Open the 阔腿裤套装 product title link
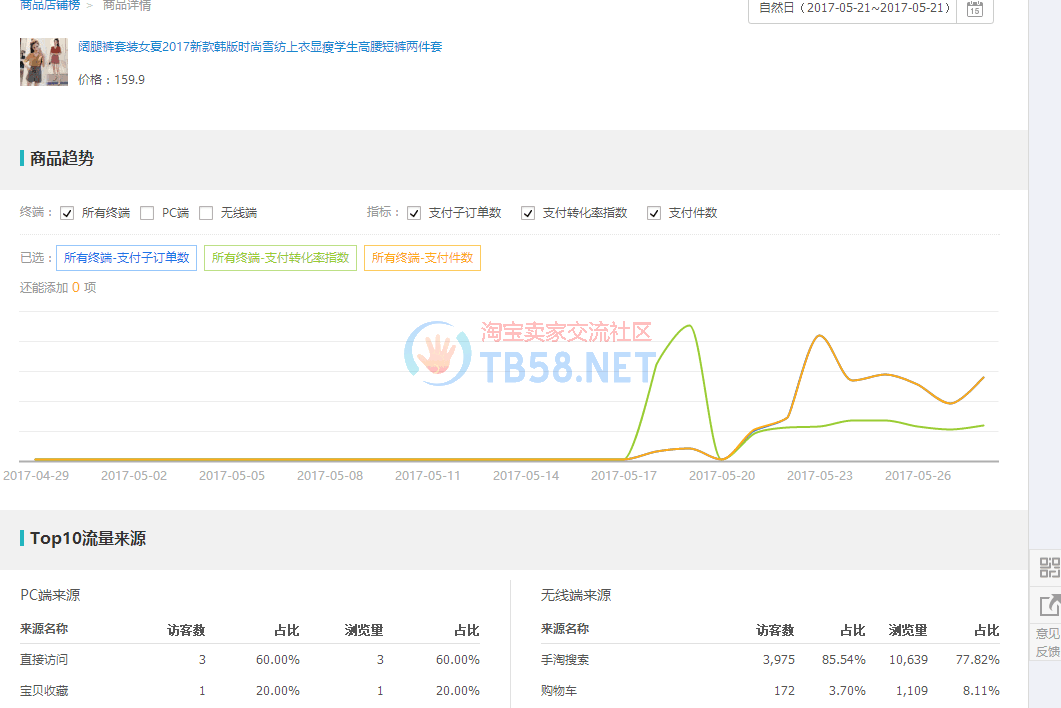The width and height of the screenshot is (1061, 708). [x=260, y=47]
